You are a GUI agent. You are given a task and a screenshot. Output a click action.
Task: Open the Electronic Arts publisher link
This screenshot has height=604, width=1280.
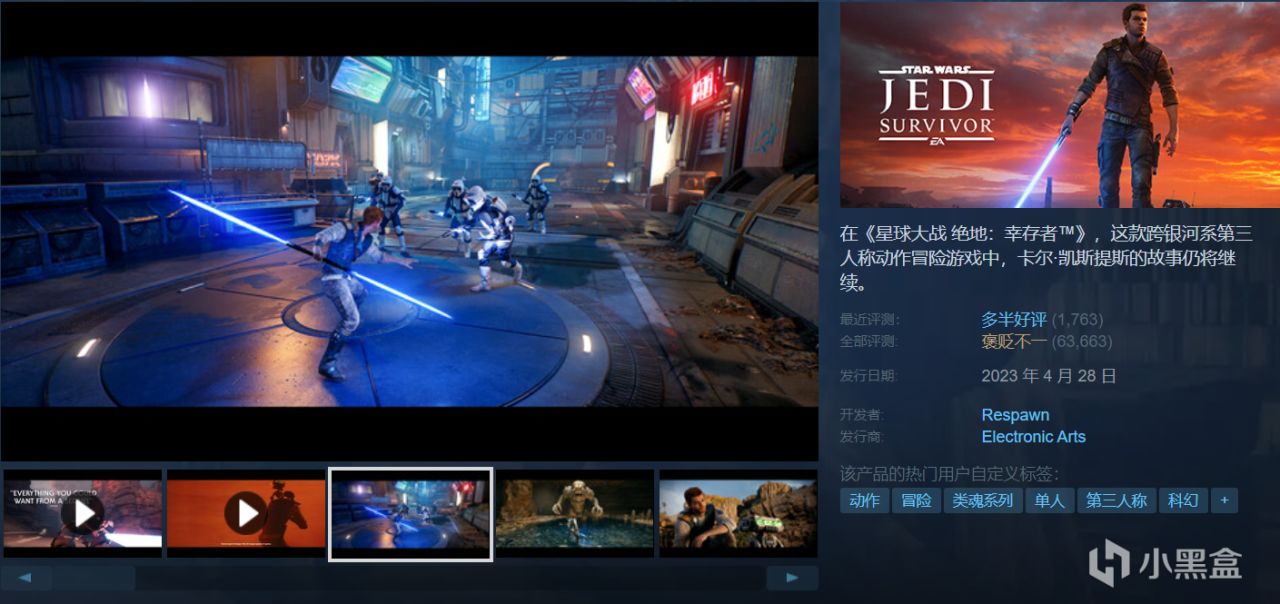click(1033, 437)
